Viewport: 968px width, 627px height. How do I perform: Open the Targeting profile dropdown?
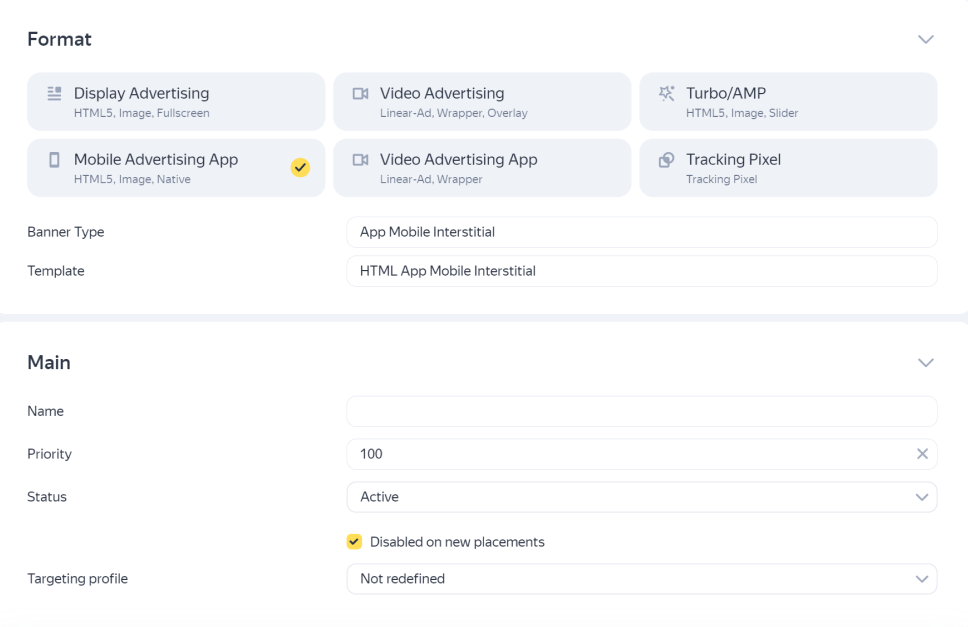[641, 579]
